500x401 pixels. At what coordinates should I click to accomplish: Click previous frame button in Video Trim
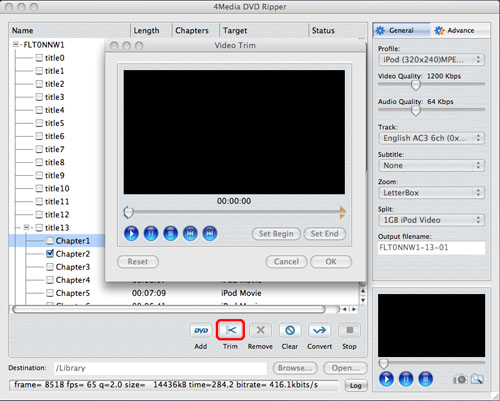pyautogui.click(x=190, y=233)
